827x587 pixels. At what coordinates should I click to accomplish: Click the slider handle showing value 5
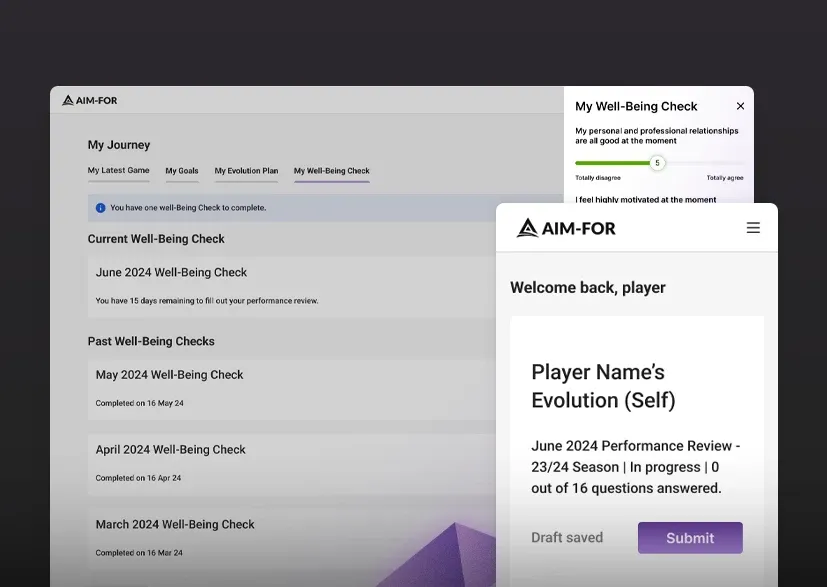(657, 161)
